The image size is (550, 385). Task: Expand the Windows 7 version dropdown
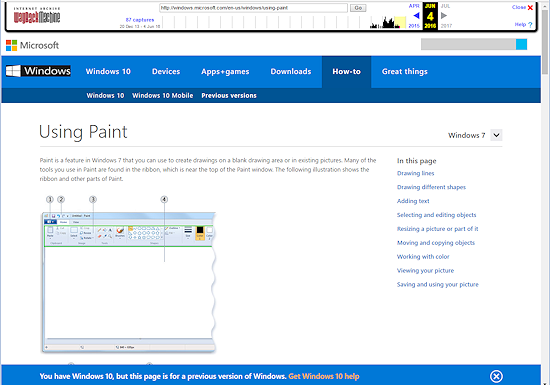pyautogui.click(x=496, y=135)
